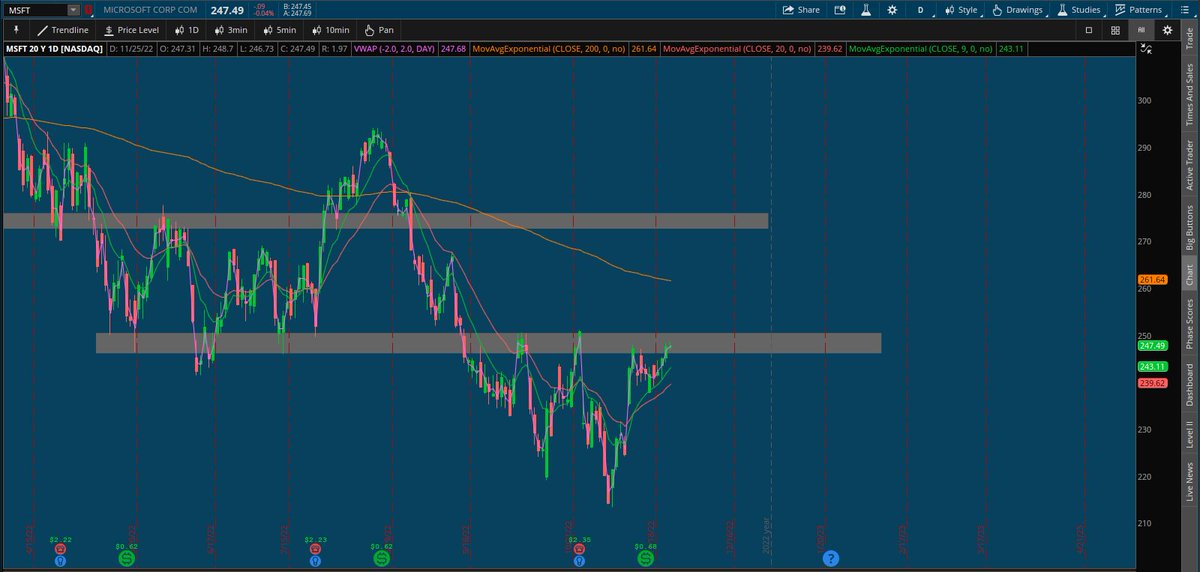
Task: Open the gear icon beside layout buttons
Action: 1167,30
